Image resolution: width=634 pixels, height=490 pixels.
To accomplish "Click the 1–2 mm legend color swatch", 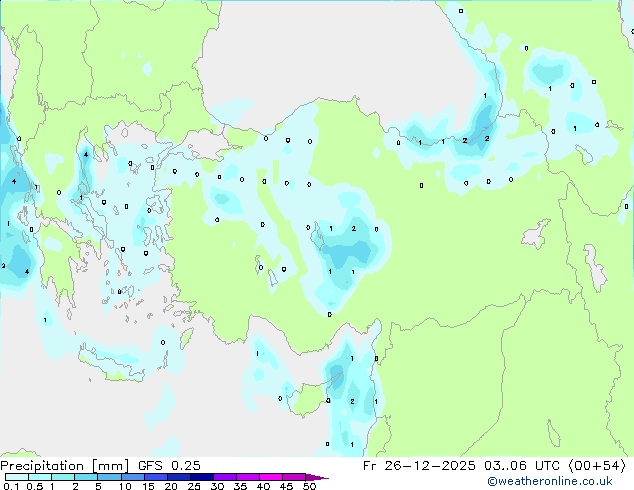I will click(63, 477).
